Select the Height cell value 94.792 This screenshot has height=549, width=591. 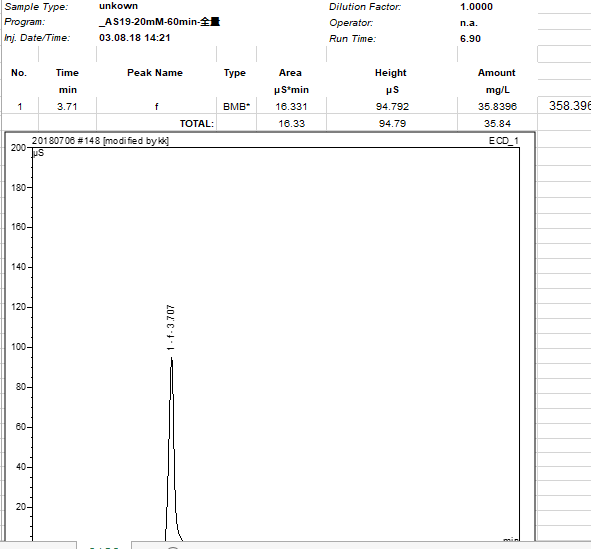(x=392, y=107)
